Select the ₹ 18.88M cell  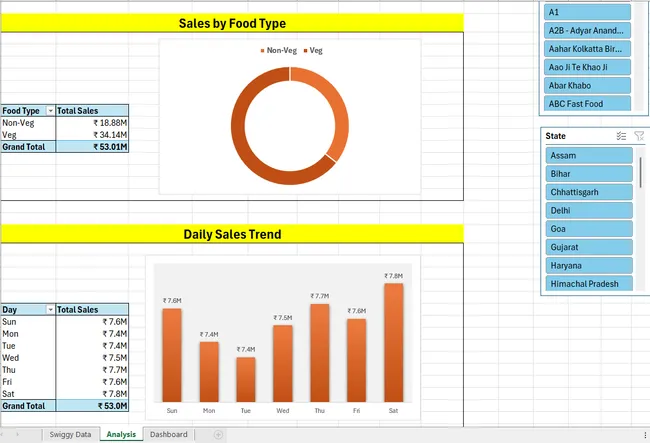pyautogui.click(x=92, y=123)
